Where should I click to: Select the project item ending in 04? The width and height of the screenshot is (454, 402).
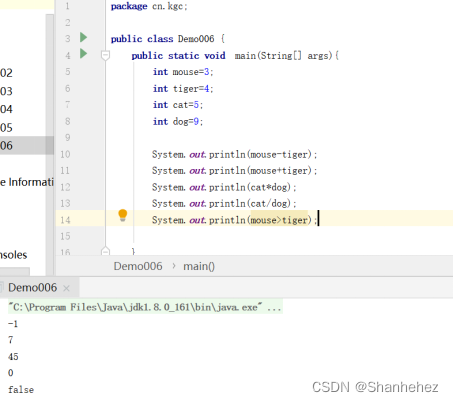click(x=6, y=109)
